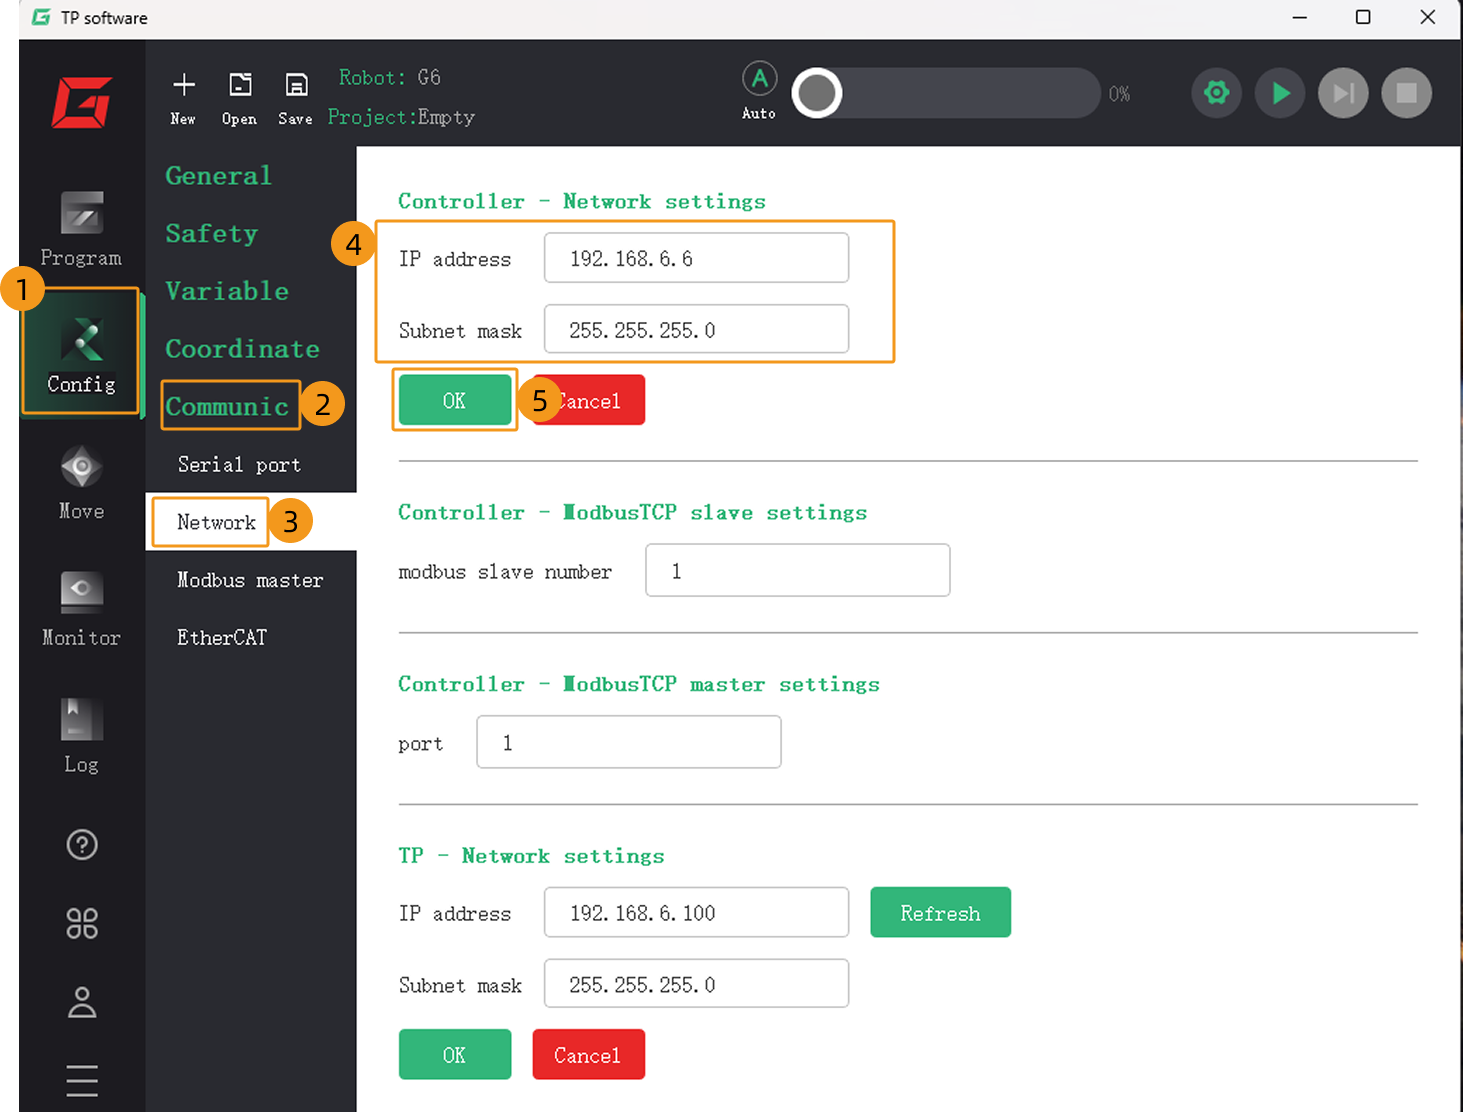Click the modbus slave number field

pyautogui.click(x=797, y=570)
